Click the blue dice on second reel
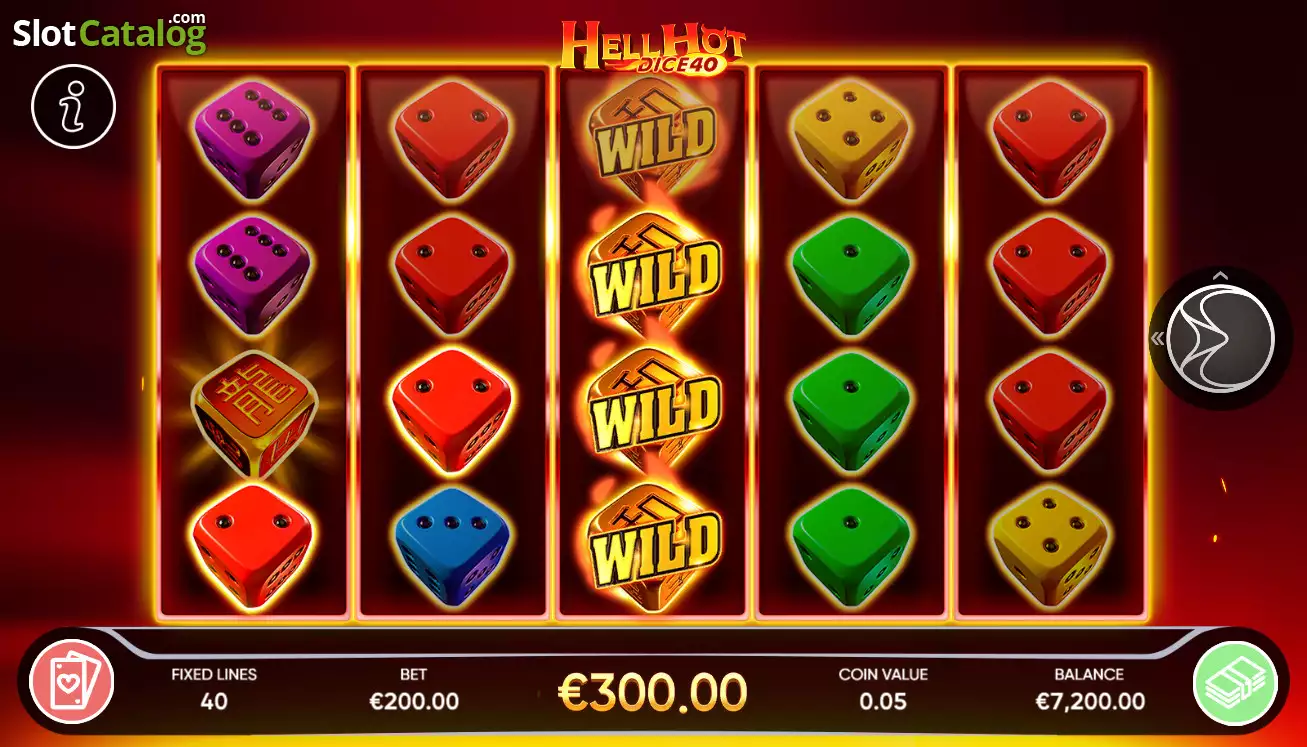Screen dimensions: 1307x747 click(452, 545)
